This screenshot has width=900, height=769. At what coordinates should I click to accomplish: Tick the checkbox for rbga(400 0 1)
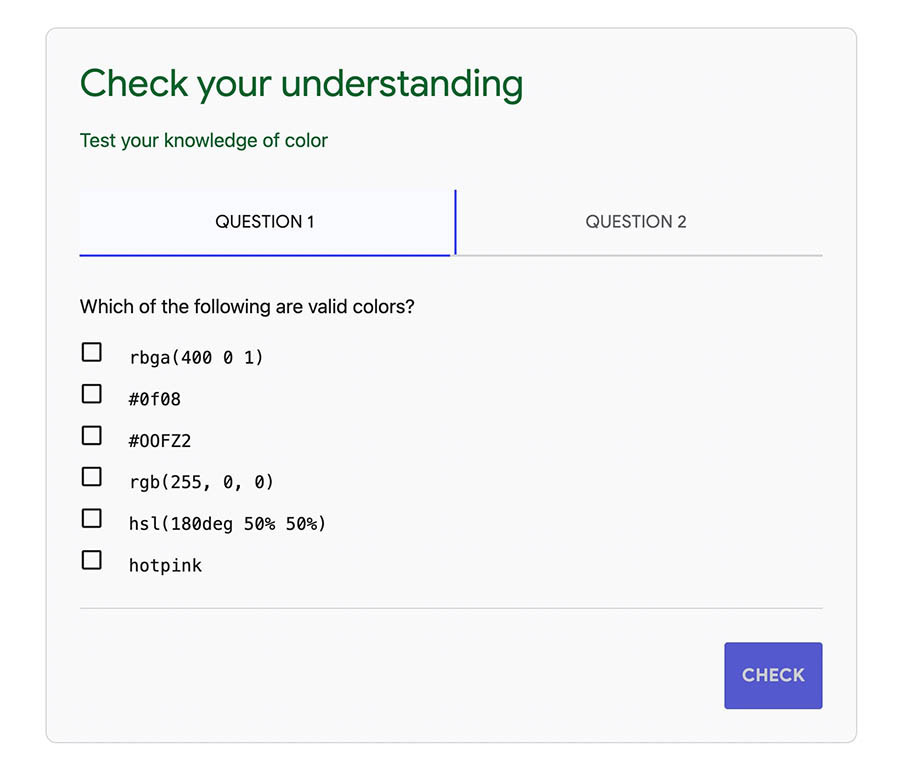[x=92, y=352]
